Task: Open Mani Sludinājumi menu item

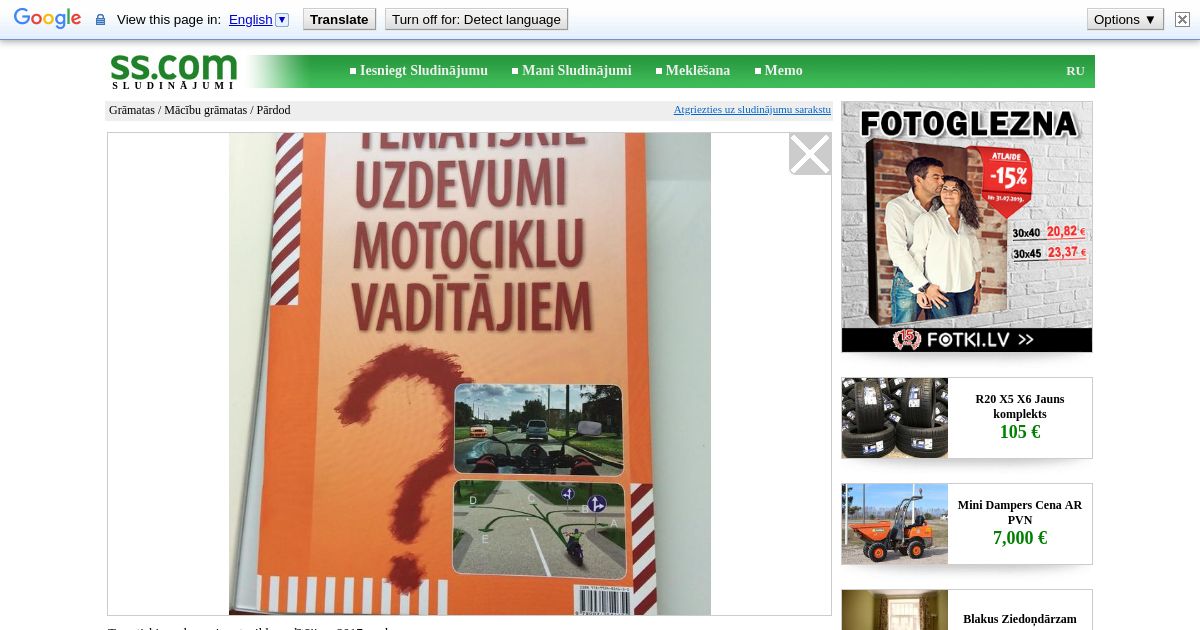Action: [576, 71]
